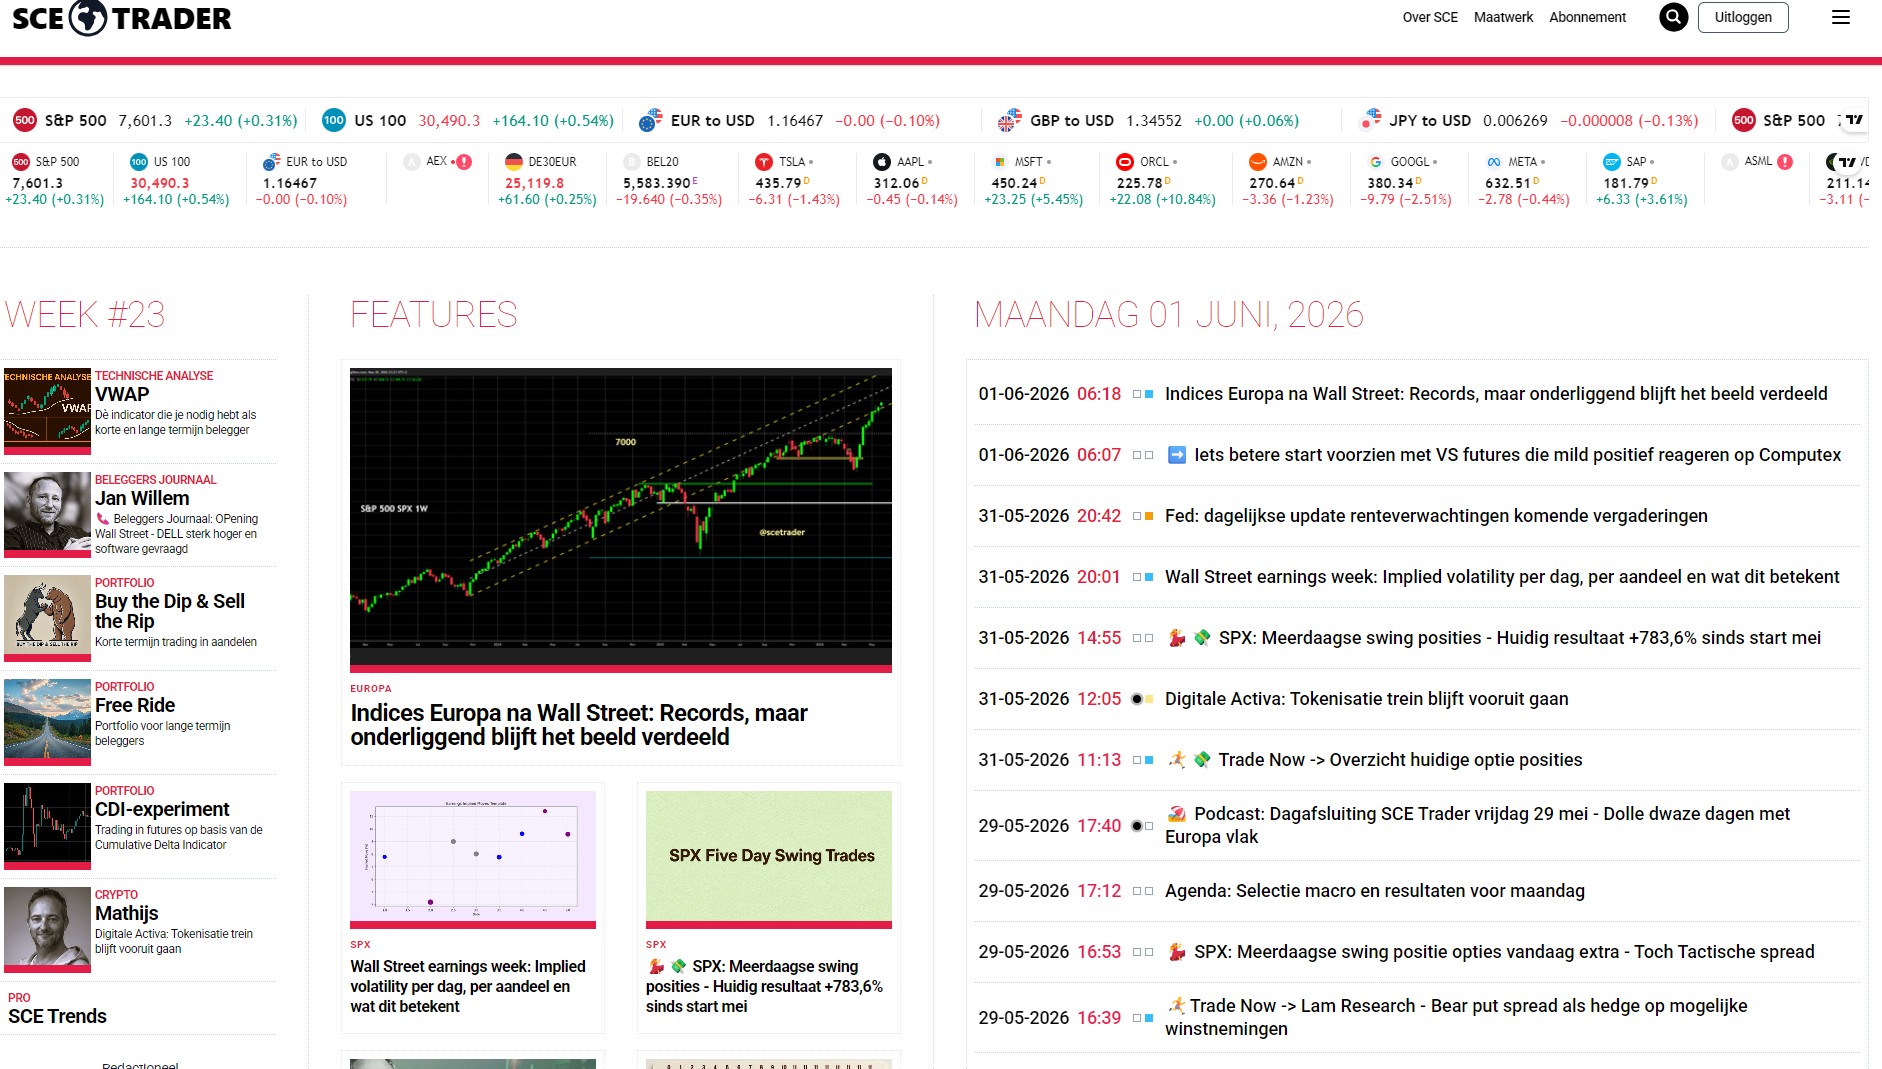Open the hamburger menu icon
The height and width of the screenshot is (1069, 1882).
coord(1840,17)
